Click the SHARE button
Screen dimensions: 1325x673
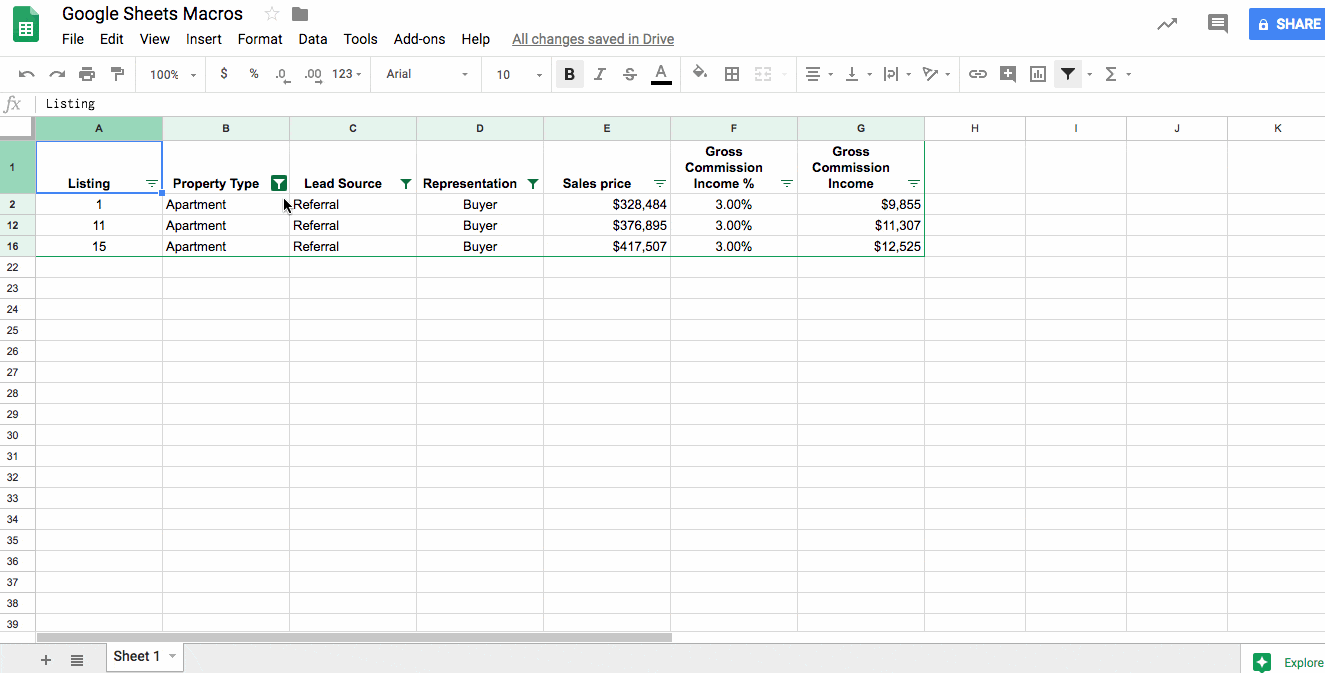pyautogui.click(x=1290, y=23)
